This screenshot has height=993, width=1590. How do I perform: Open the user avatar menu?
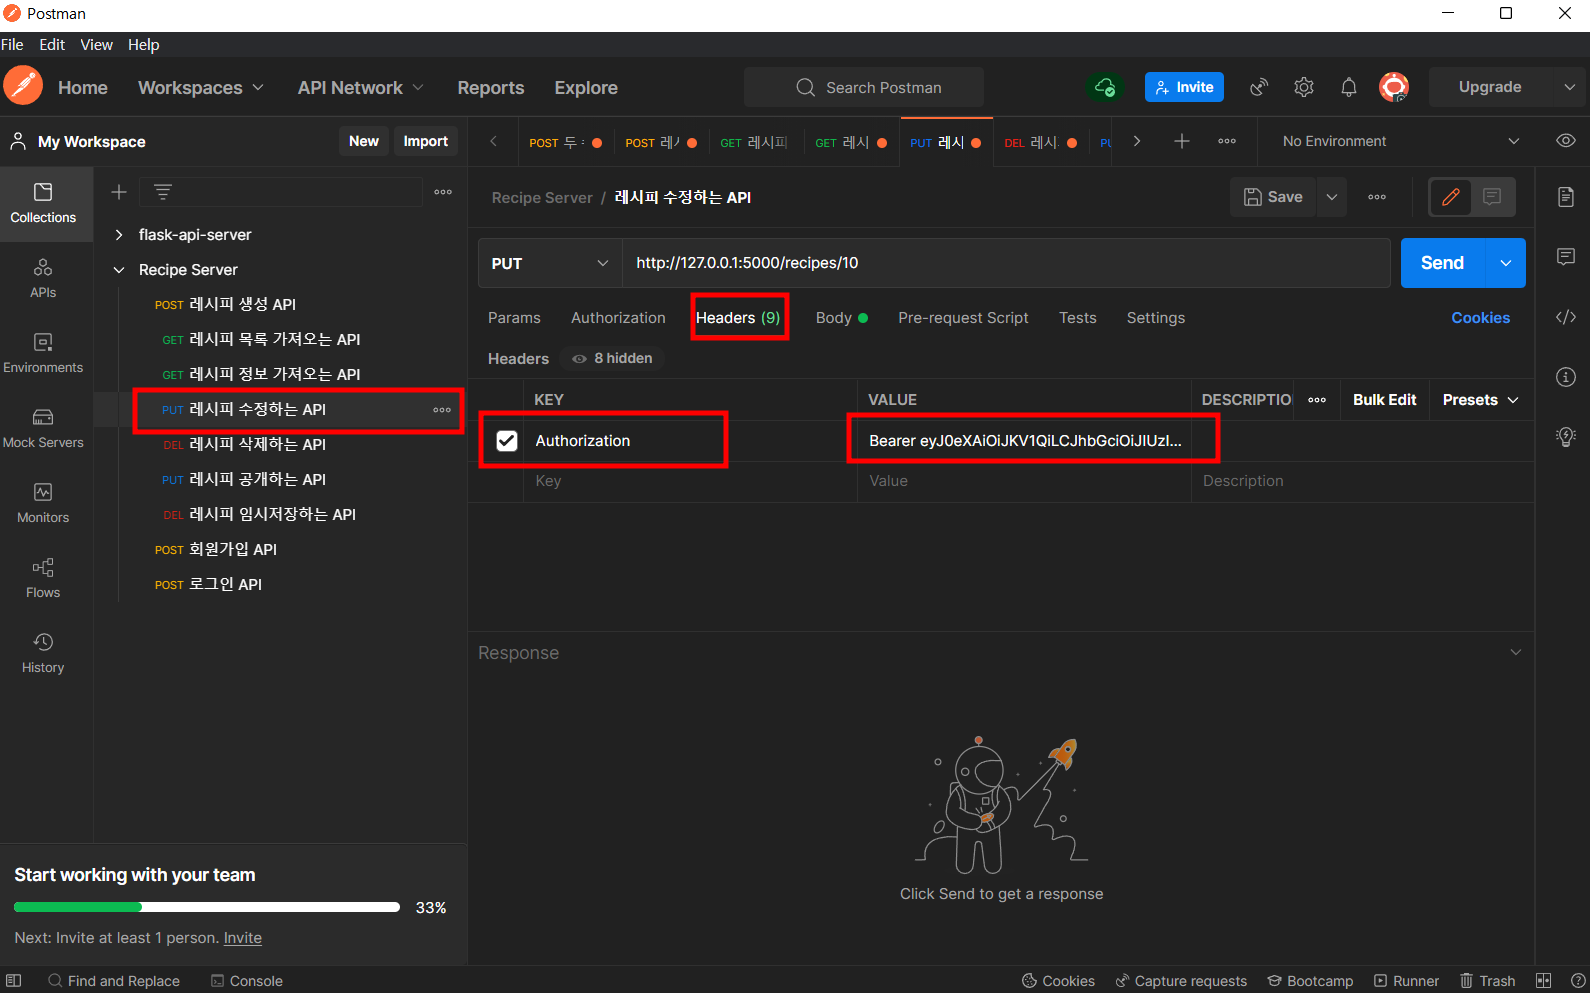tap(1394, 87)
